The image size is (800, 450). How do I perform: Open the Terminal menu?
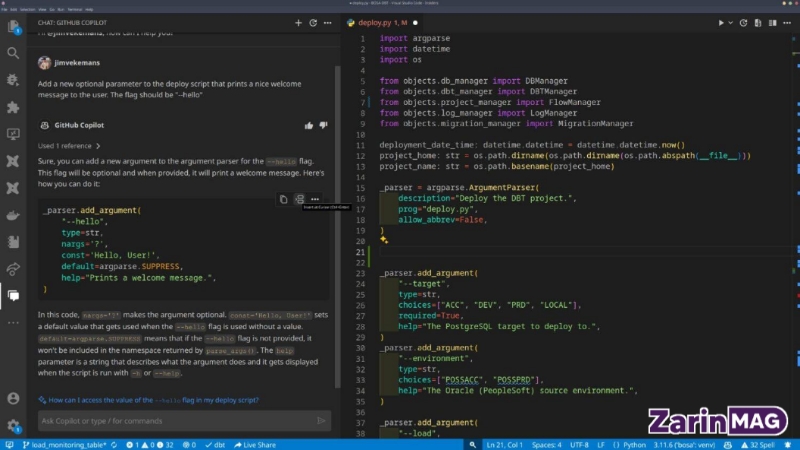[x=74, y=9]
